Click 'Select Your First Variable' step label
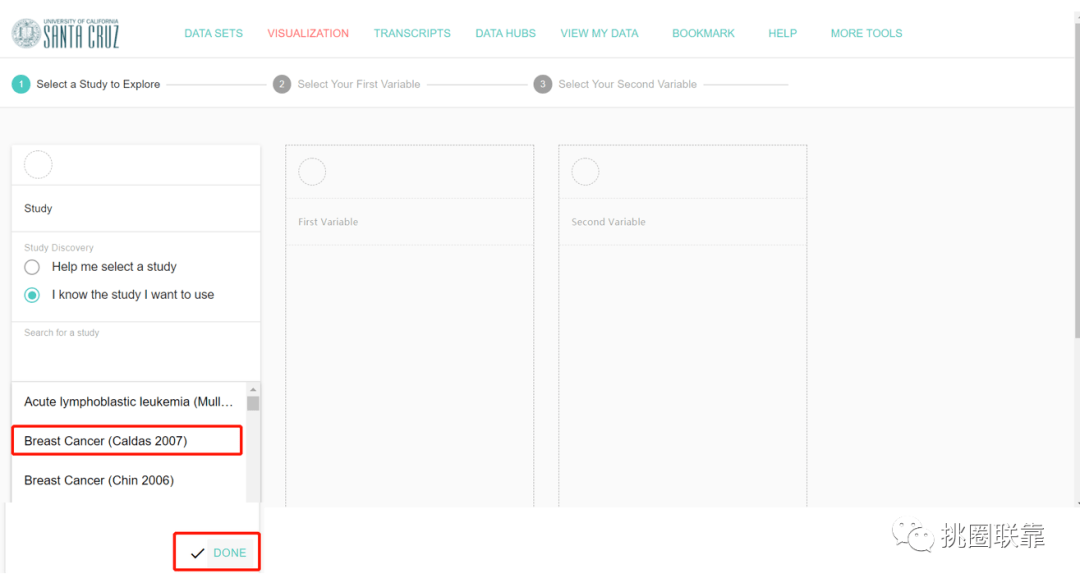The height and width of the screenshot is (583, 1080). [x=359, y=84]
